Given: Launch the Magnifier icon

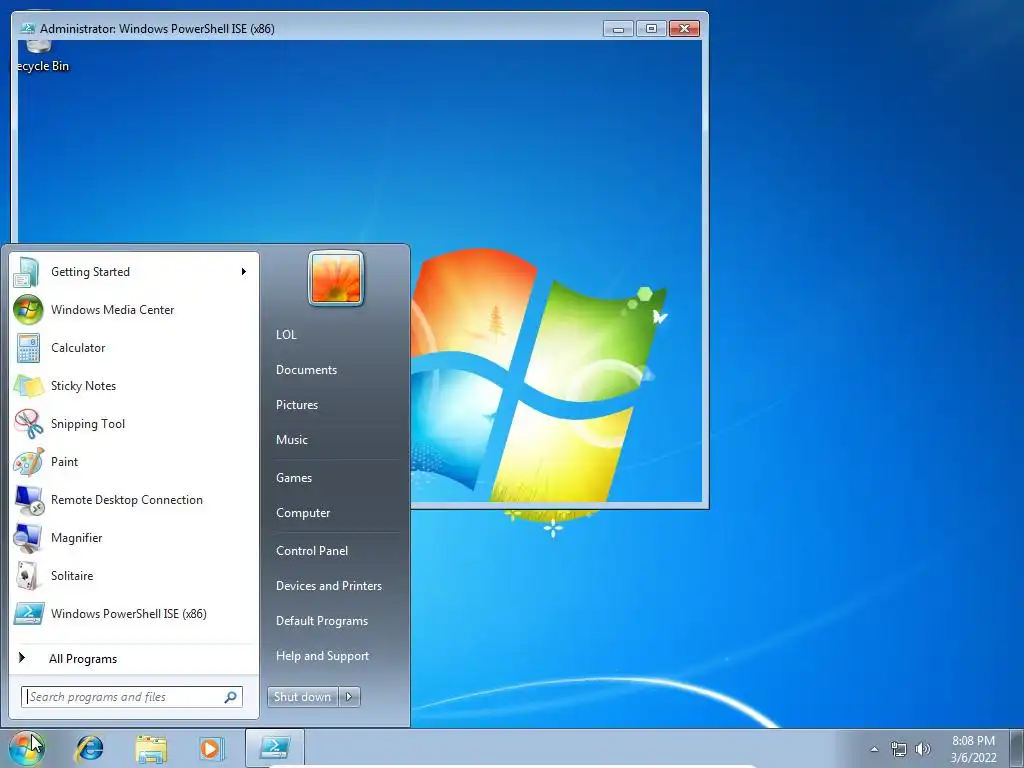Looking at the screenshot, I should pos(28,537).
